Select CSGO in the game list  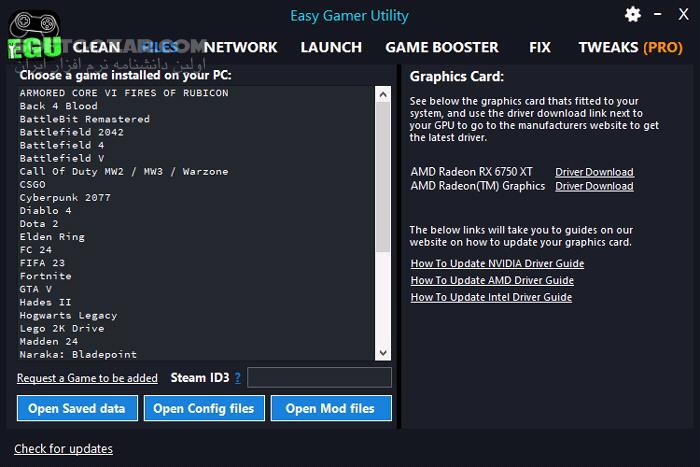tap(196, 184)
